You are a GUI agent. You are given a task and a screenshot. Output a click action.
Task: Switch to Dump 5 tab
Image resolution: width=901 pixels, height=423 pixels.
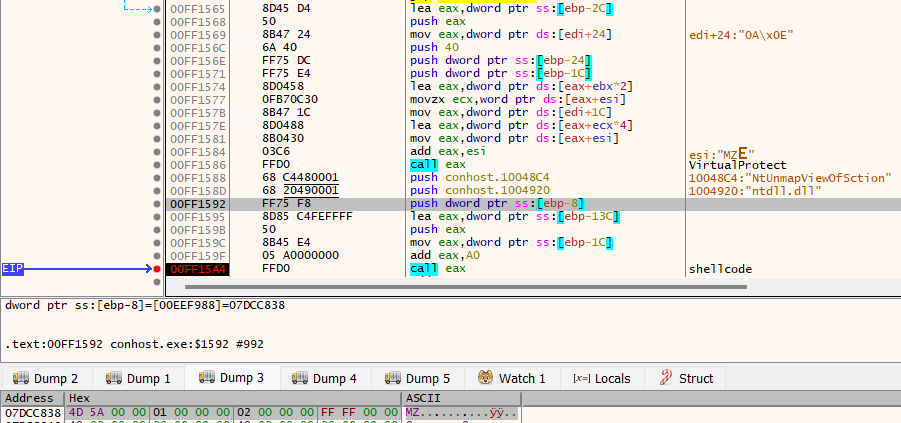coord(419,378)
